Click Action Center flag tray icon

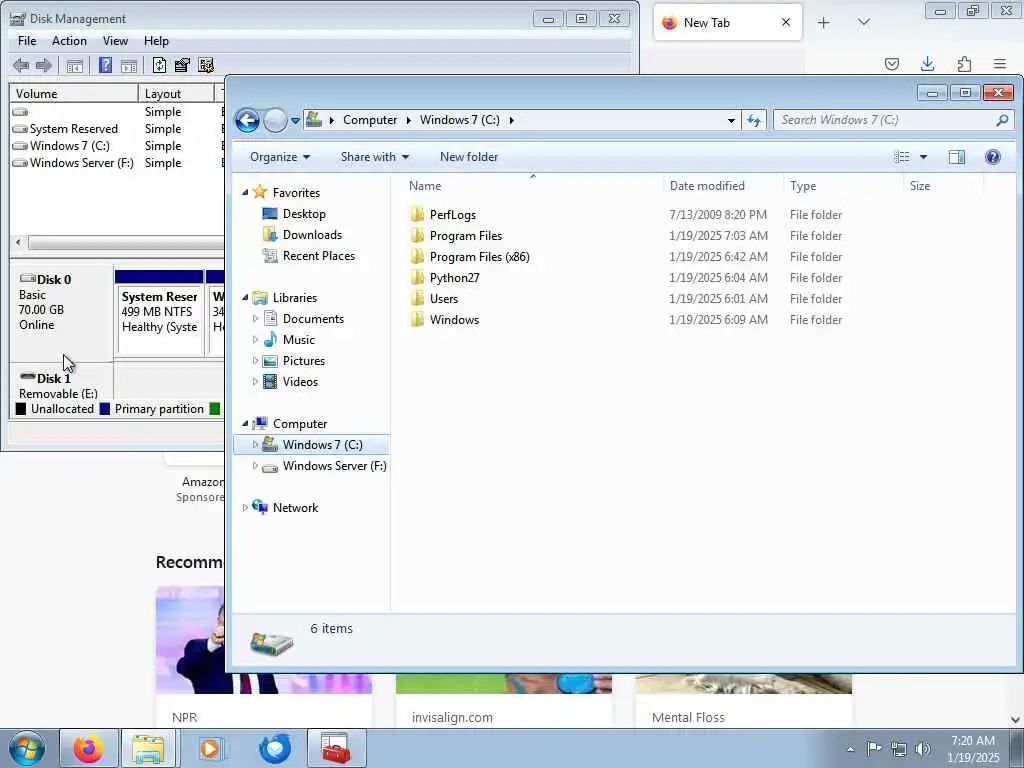tap(874, 748)
